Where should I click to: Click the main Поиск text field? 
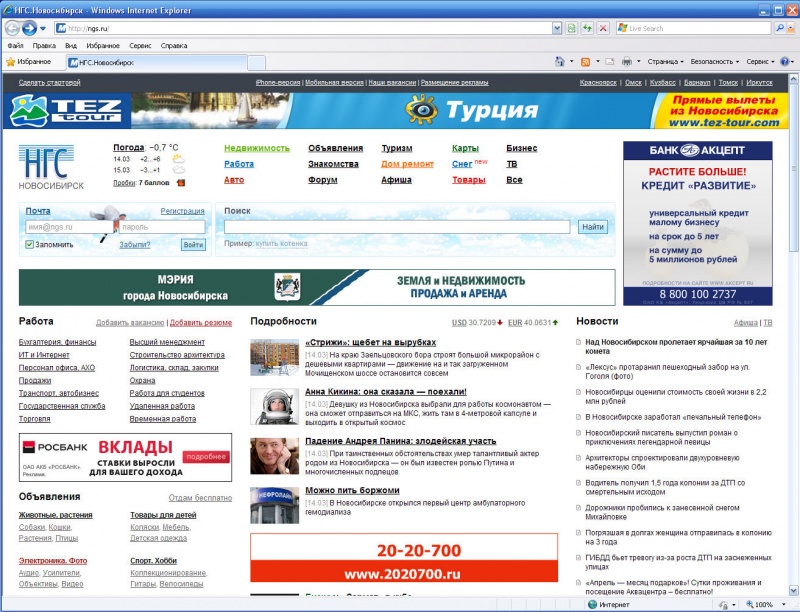[x=397, y=227]
